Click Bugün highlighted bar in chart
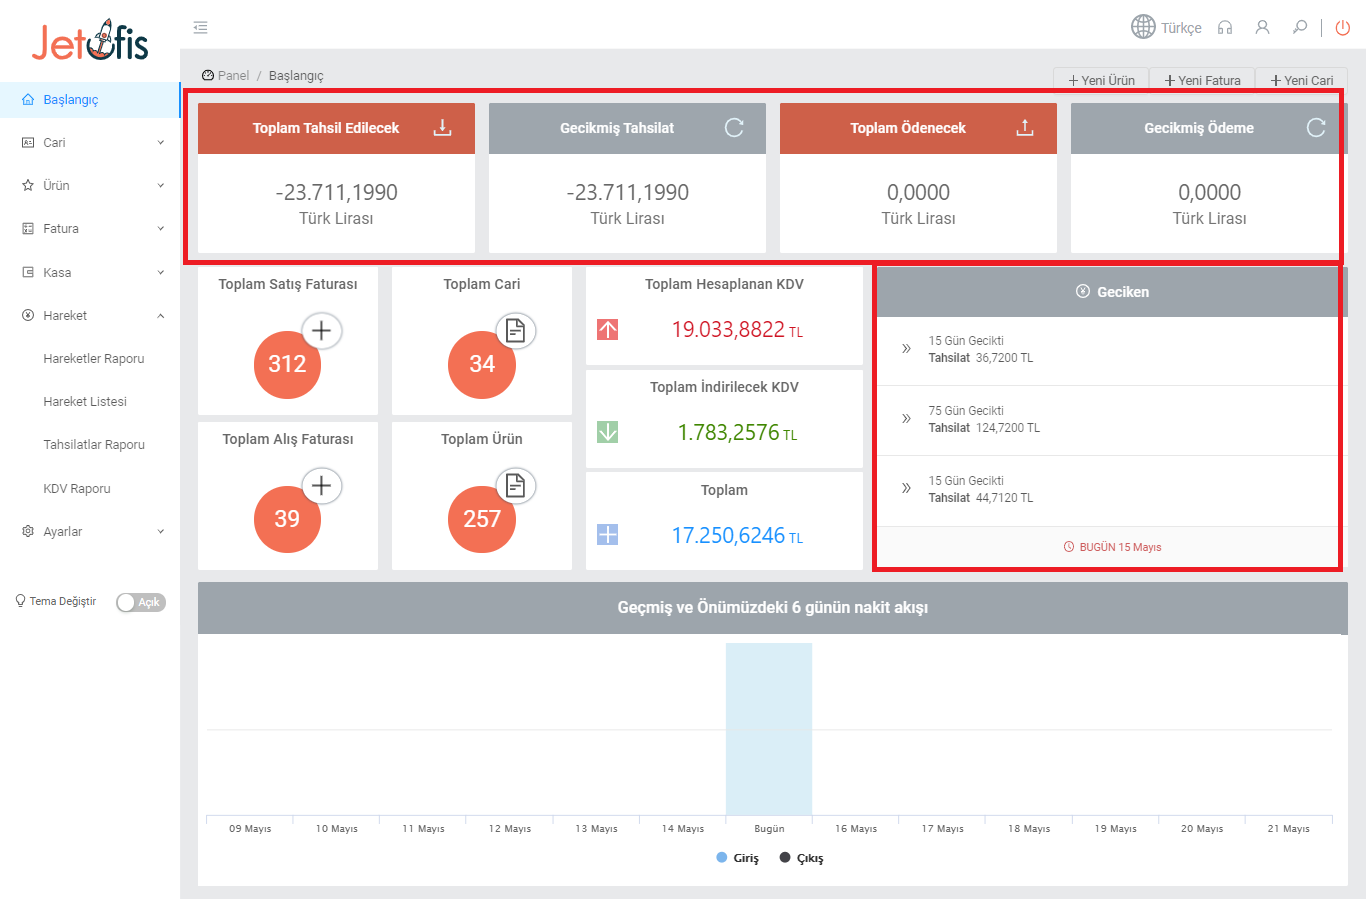1366x899 pixels. point(769,729)
